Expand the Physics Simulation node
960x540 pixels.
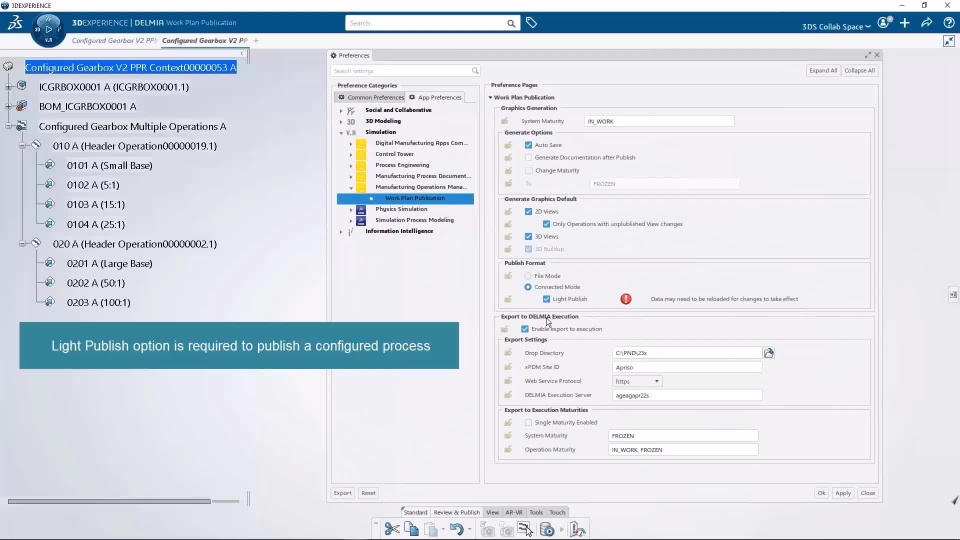pos(351,209)
